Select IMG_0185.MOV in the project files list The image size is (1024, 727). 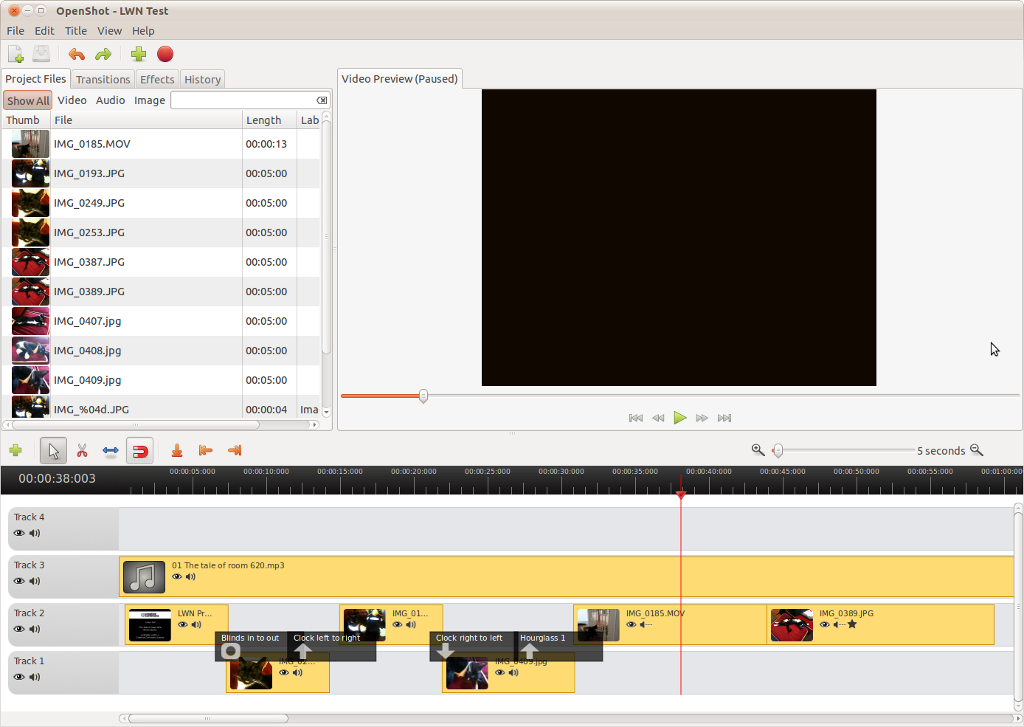92,144
